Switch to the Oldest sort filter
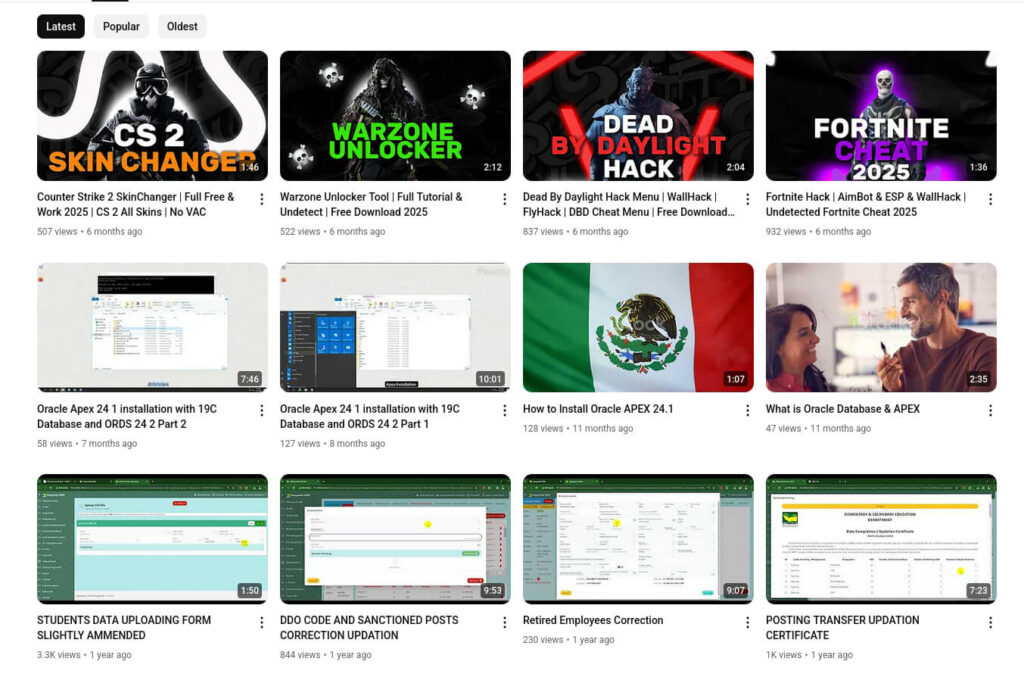1024x674 pixels. pyautogui.click(x=182, y=27)
